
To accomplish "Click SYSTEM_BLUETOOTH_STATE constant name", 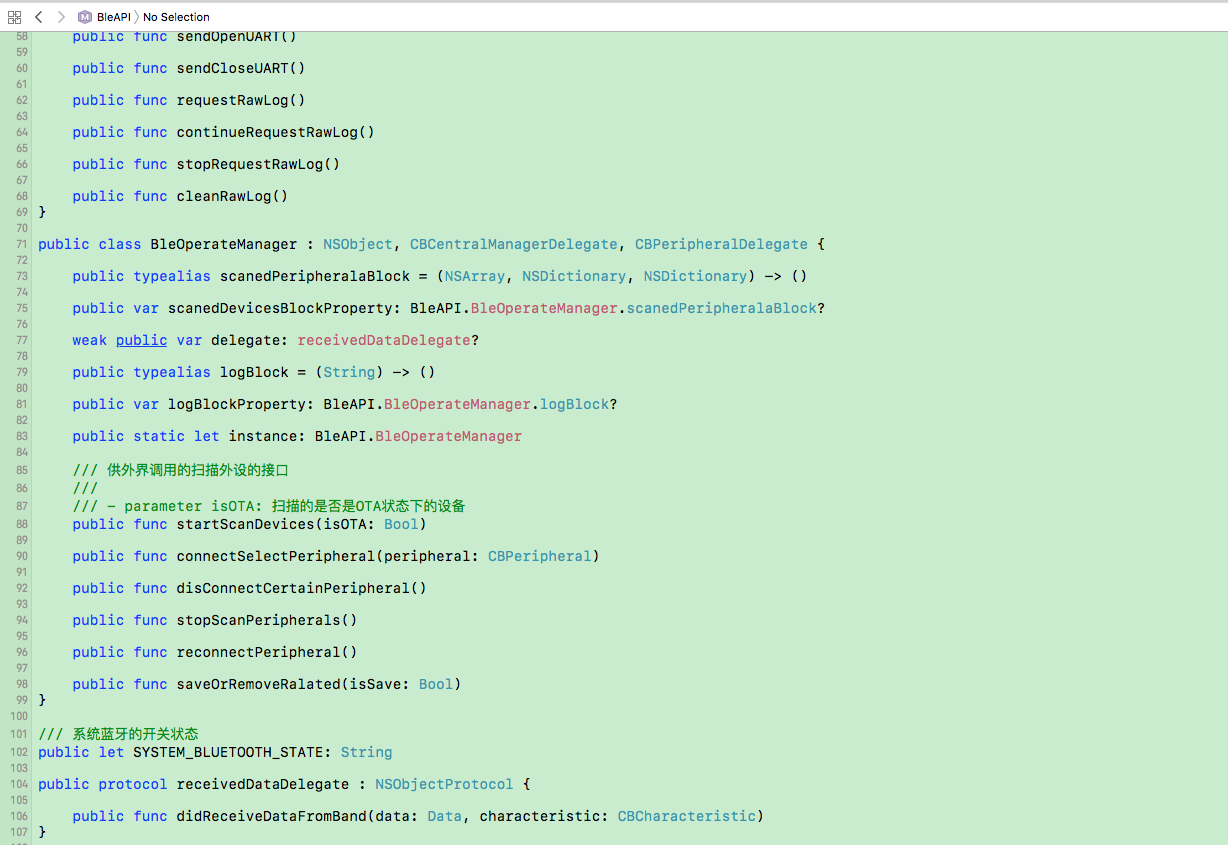I will coord(228,752).
